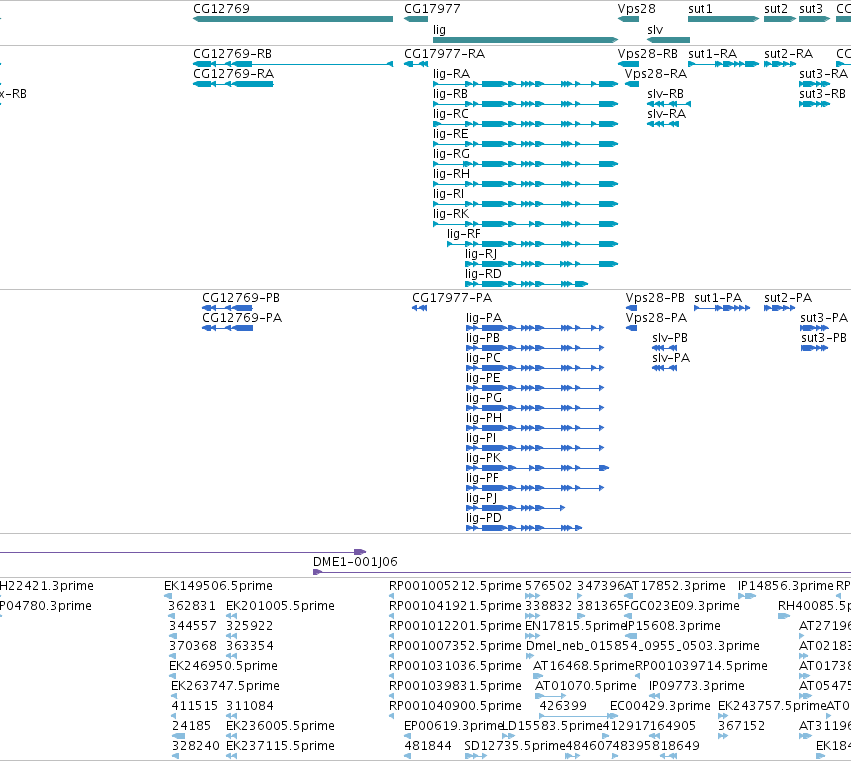
Task: Select protein sut3-PB label
Action: [x=824, y=338]
